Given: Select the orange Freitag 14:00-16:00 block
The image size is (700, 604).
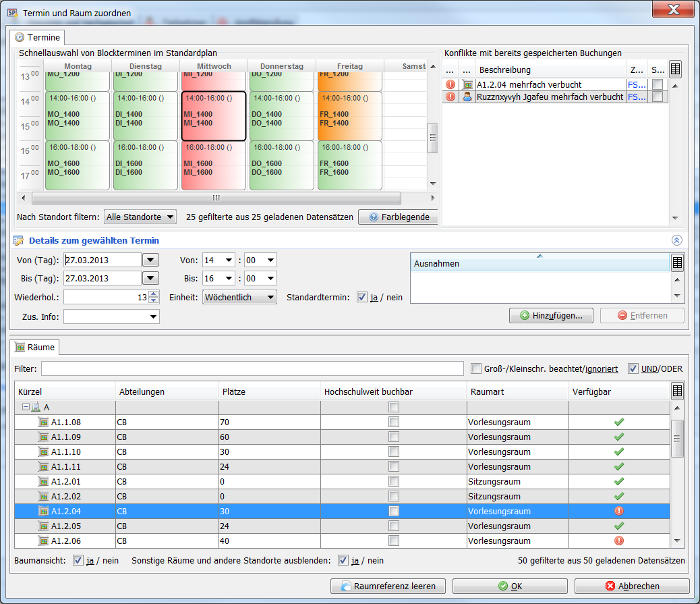Looking at the screenshot, I should click(350, 116).
